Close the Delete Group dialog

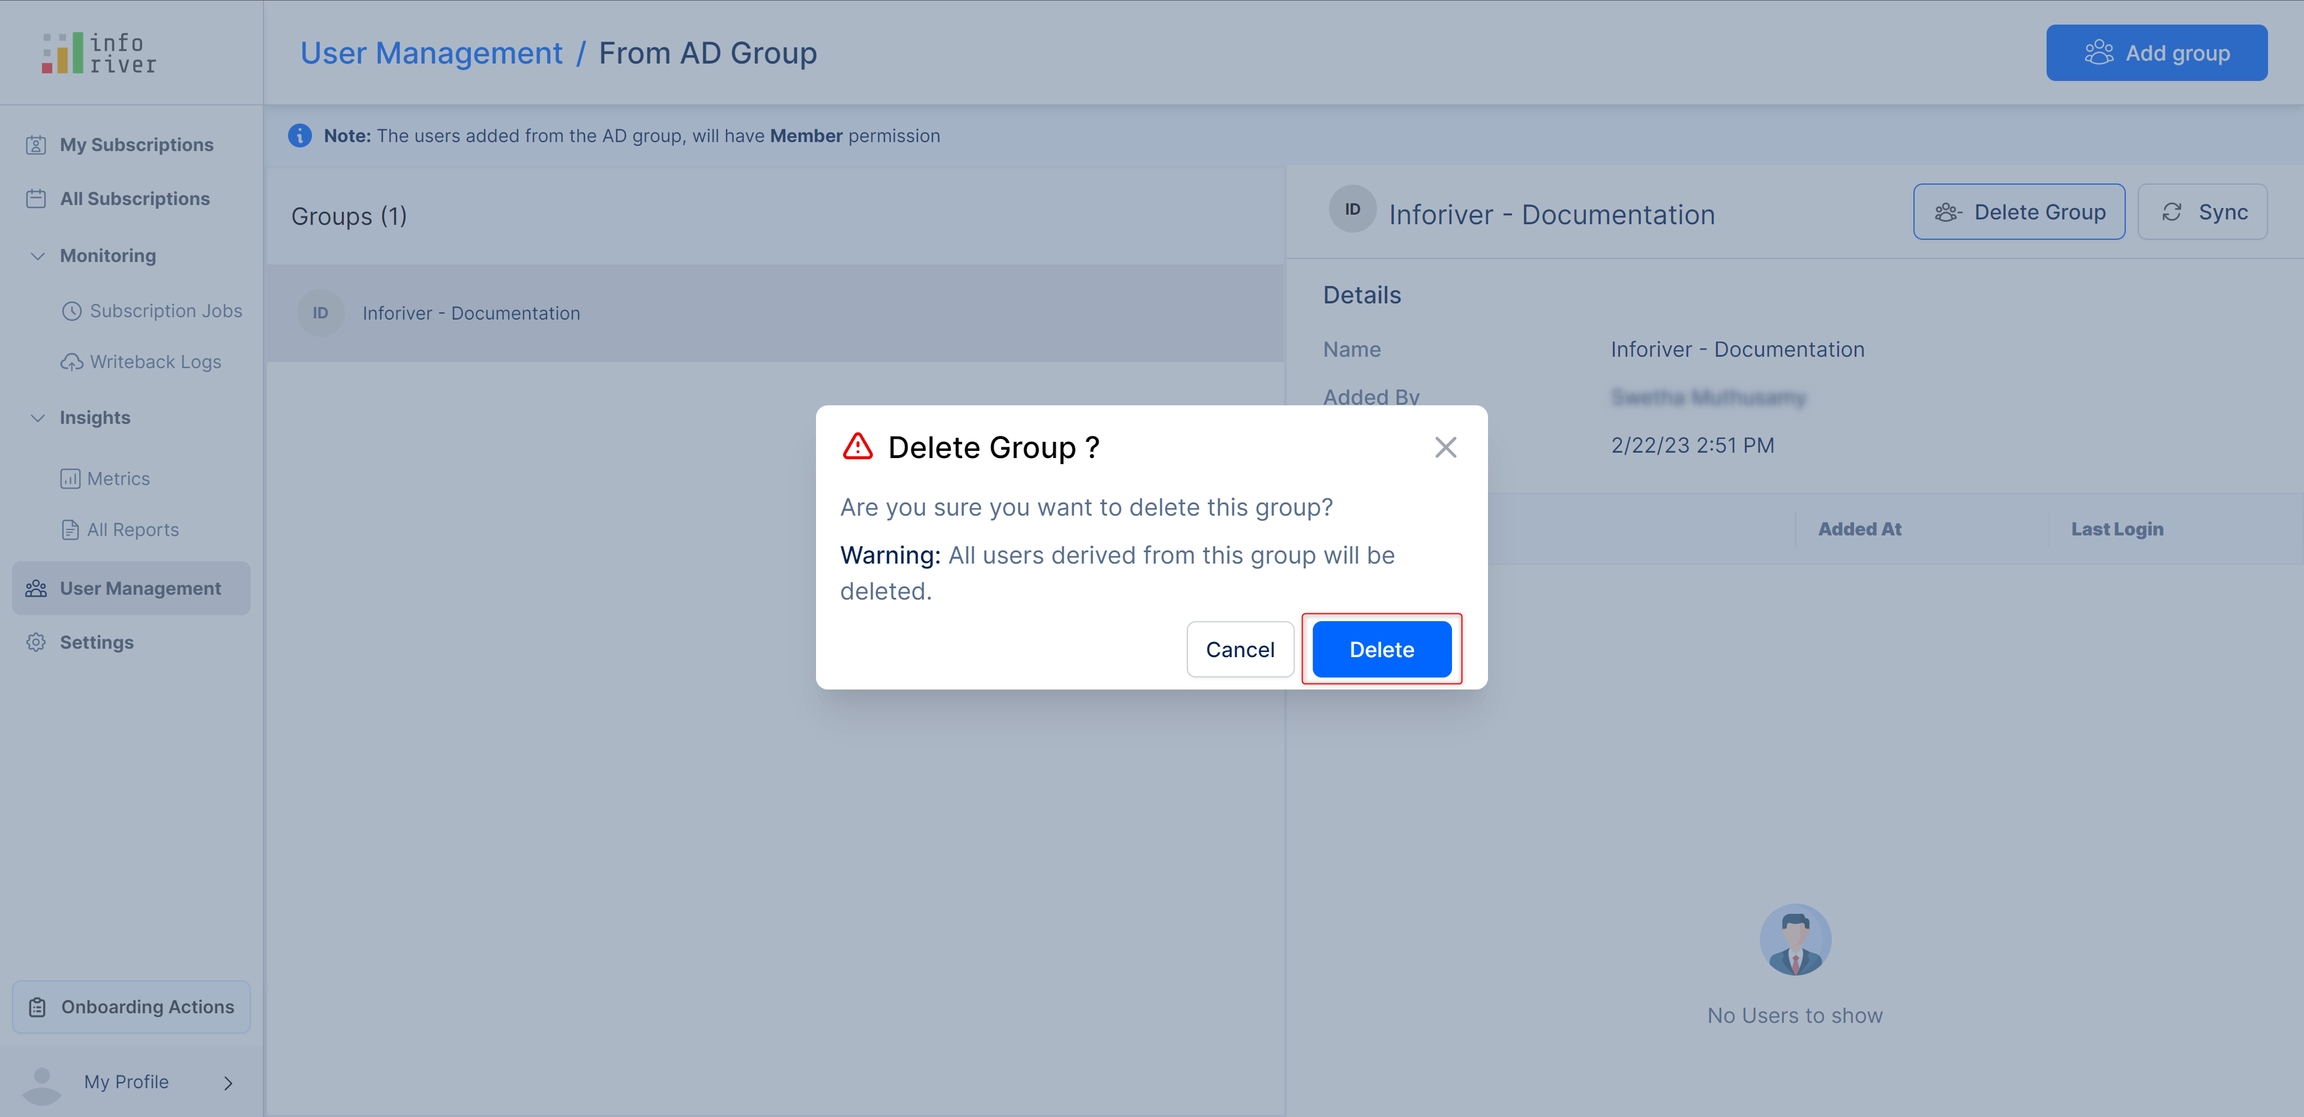[x=1445, y=447]
